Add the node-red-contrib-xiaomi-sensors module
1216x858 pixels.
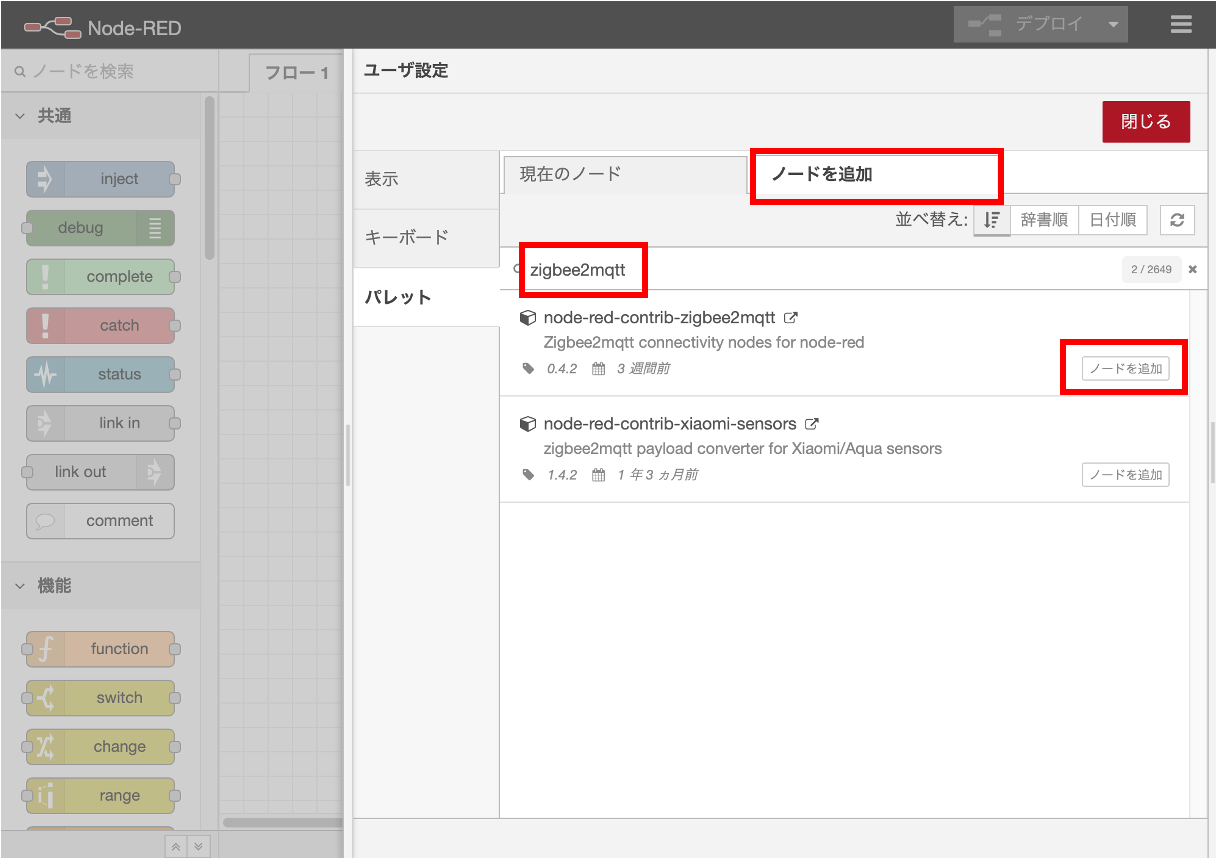point(1125,475)
